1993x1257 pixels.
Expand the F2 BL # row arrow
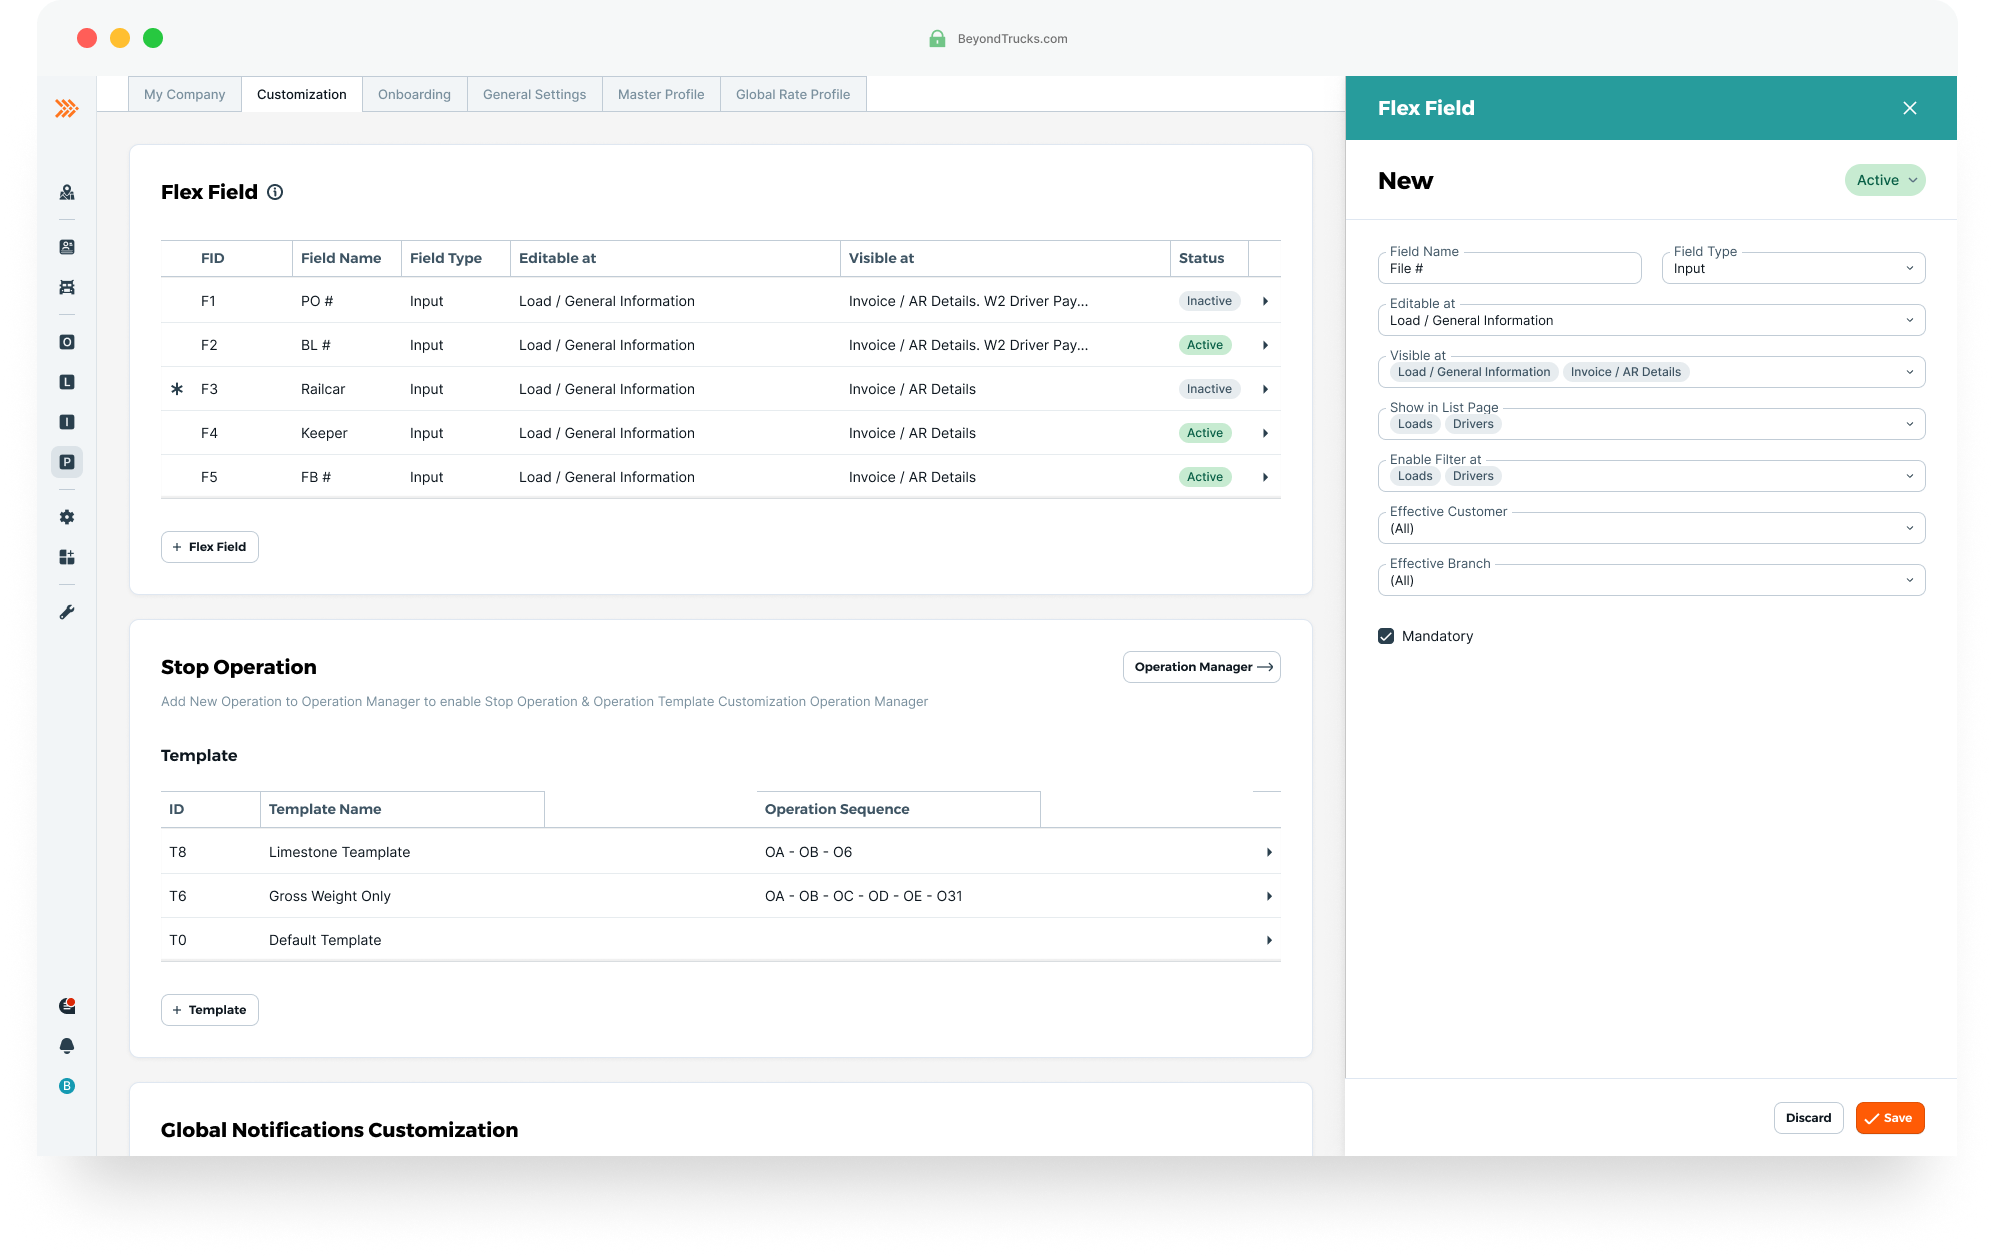coord(1265,345)
